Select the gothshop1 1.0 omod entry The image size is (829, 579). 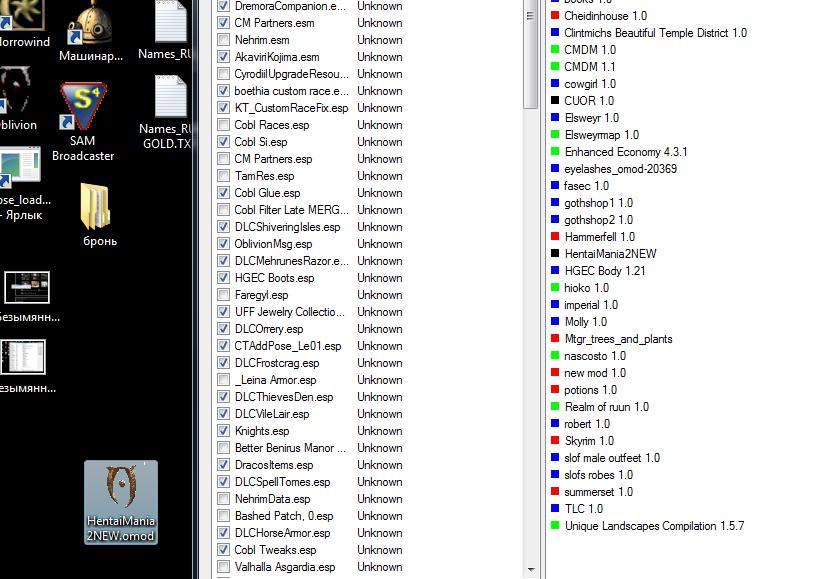[598, 203]
